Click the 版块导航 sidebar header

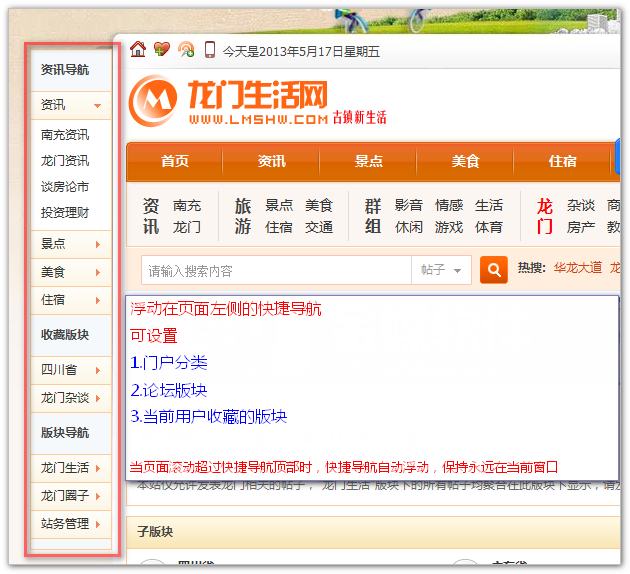[71, 433]
